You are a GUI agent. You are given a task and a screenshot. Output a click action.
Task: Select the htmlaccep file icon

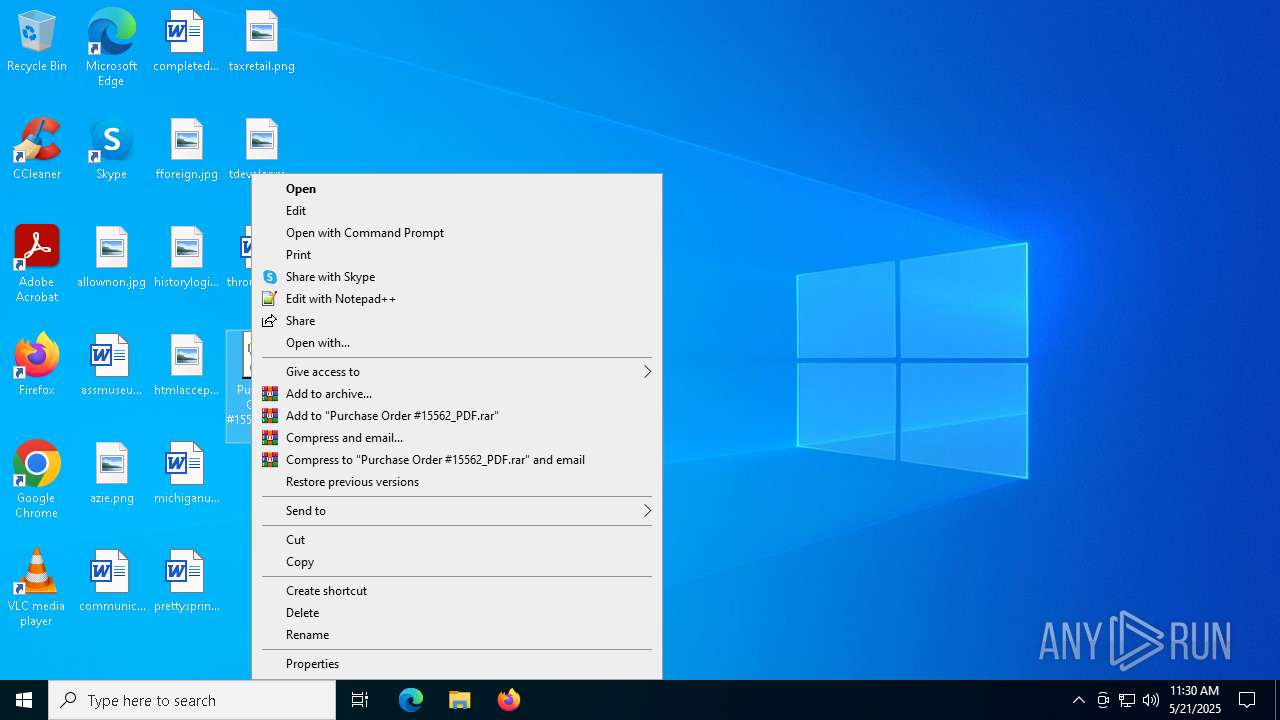pos(187,365)
